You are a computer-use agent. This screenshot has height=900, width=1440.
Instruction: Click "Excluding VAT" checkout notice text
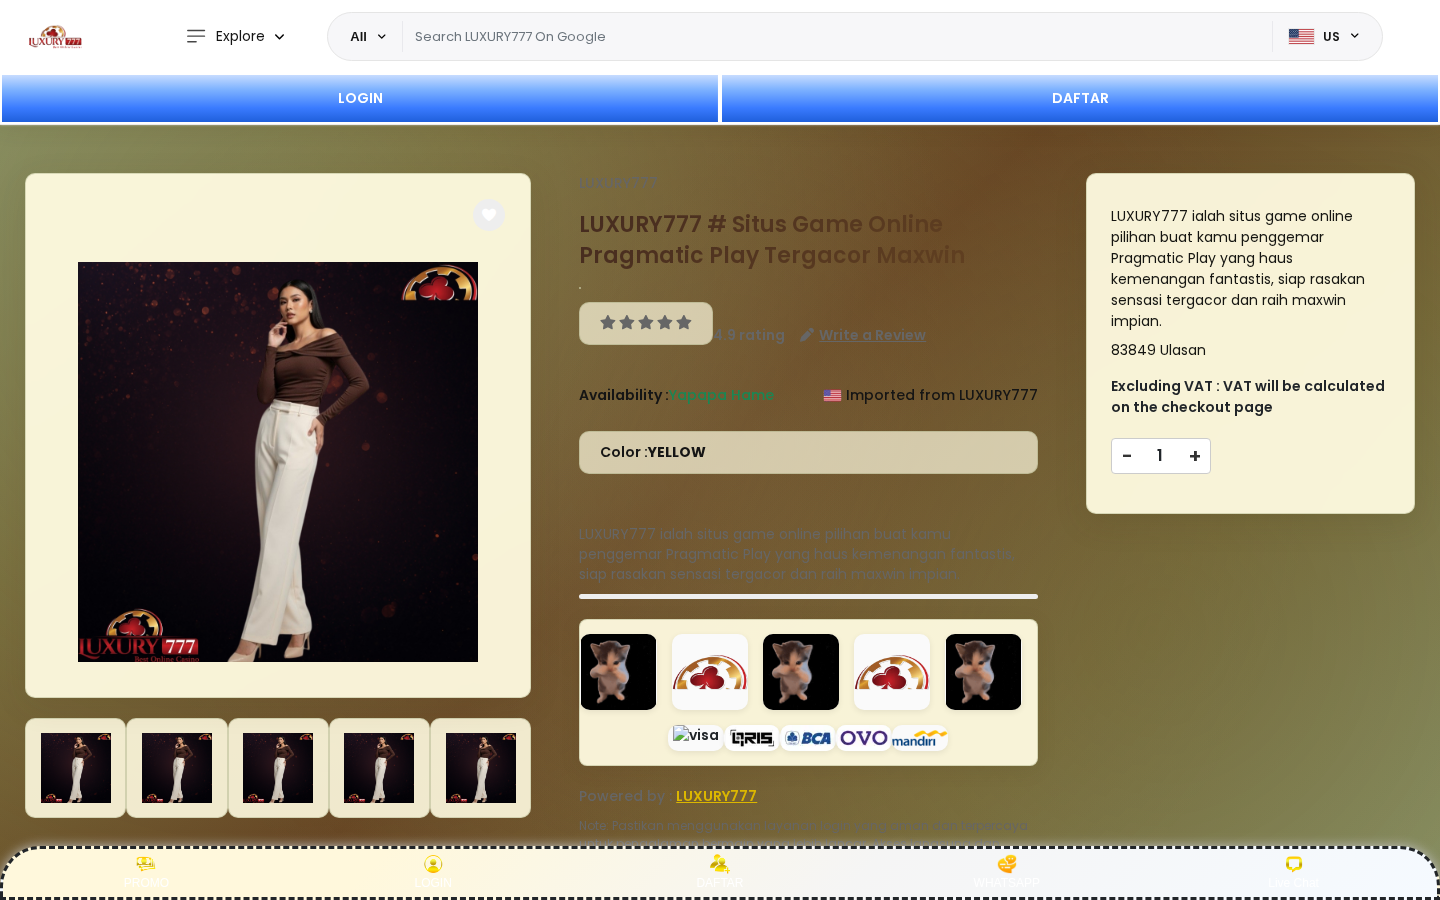click(1248, 396)
